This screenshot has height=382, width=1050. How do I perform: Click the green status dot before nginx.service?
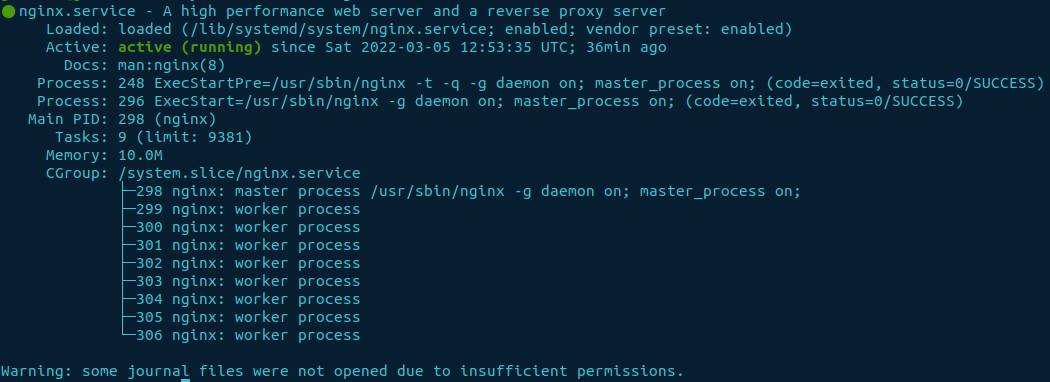coord(8,11)
